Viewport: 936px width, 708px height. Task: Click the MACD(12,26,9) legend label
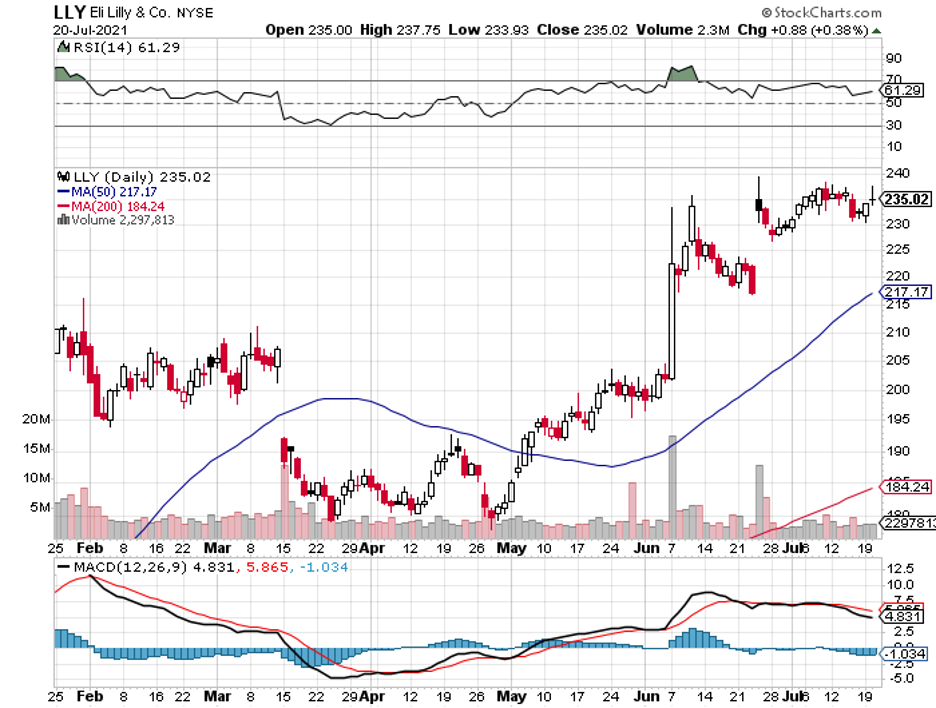click(x=130, y=567)
